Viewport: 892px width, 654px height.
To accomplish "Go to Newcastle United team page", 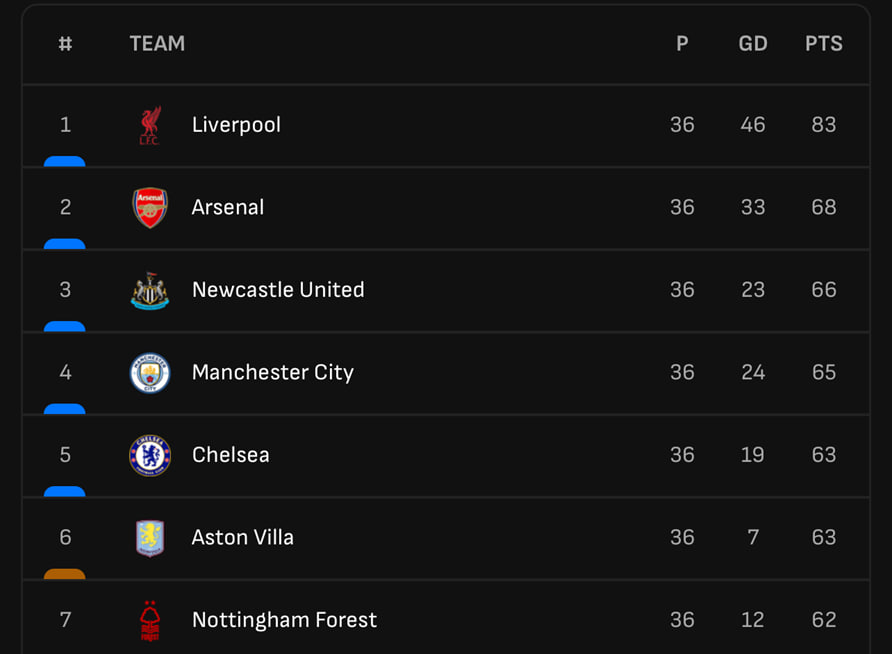I will pyautogui.click(x=278, y=290).
